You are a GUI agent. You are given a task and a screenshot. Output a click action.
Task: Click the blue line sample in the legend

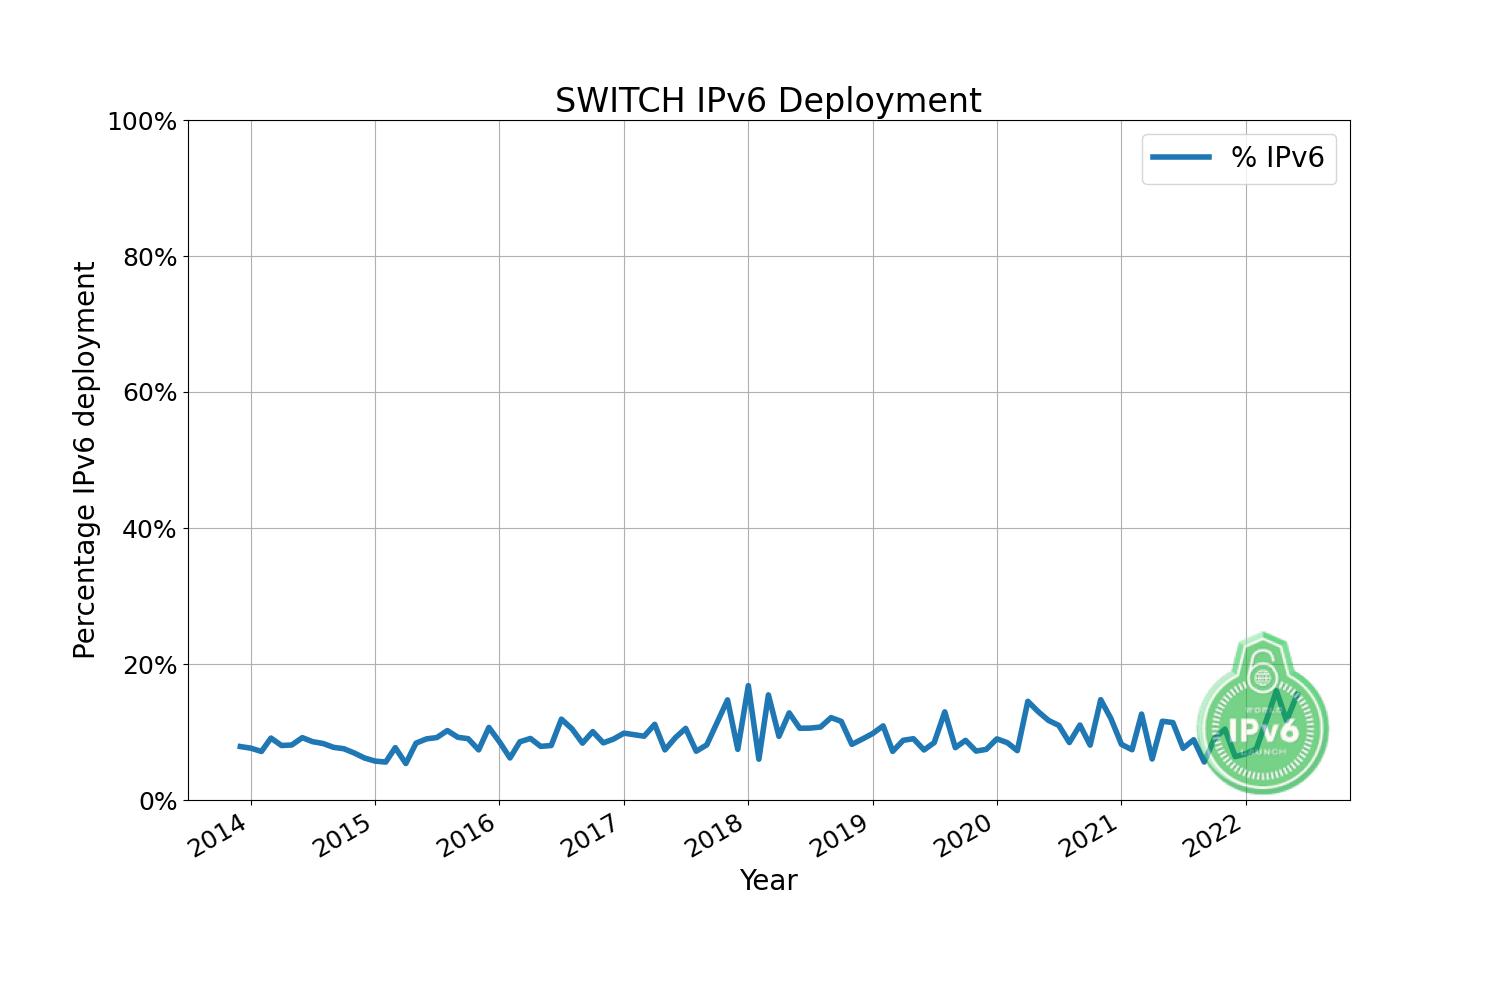(1181, 157)
